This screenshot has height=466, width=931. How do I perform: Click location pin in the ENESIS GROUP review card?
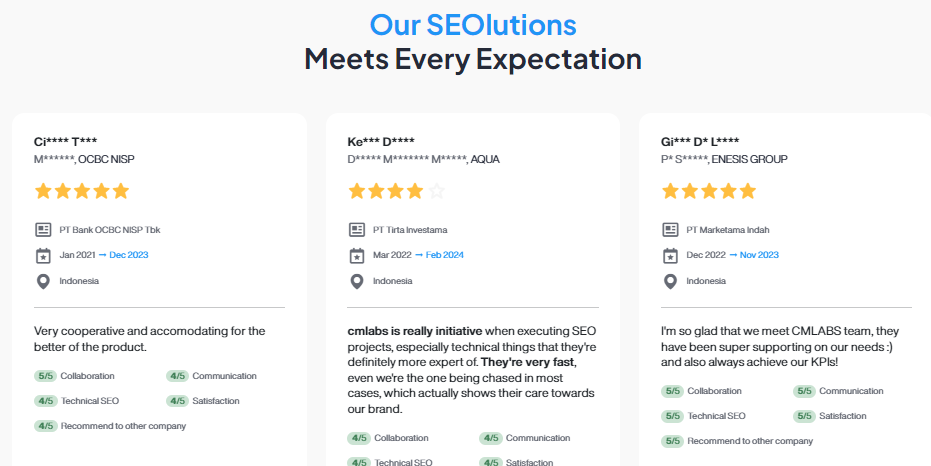click(x=670, y=281)
